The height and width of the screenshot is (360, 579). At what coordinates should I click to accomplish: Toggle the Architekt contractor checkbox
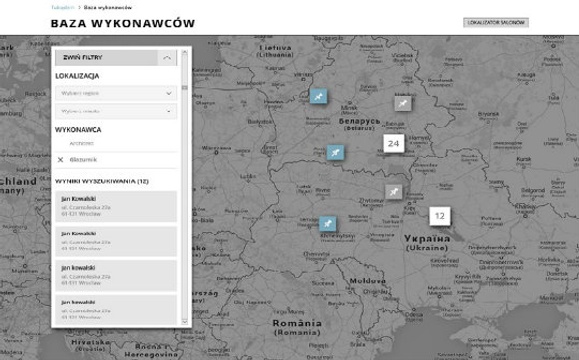[116, 143]
